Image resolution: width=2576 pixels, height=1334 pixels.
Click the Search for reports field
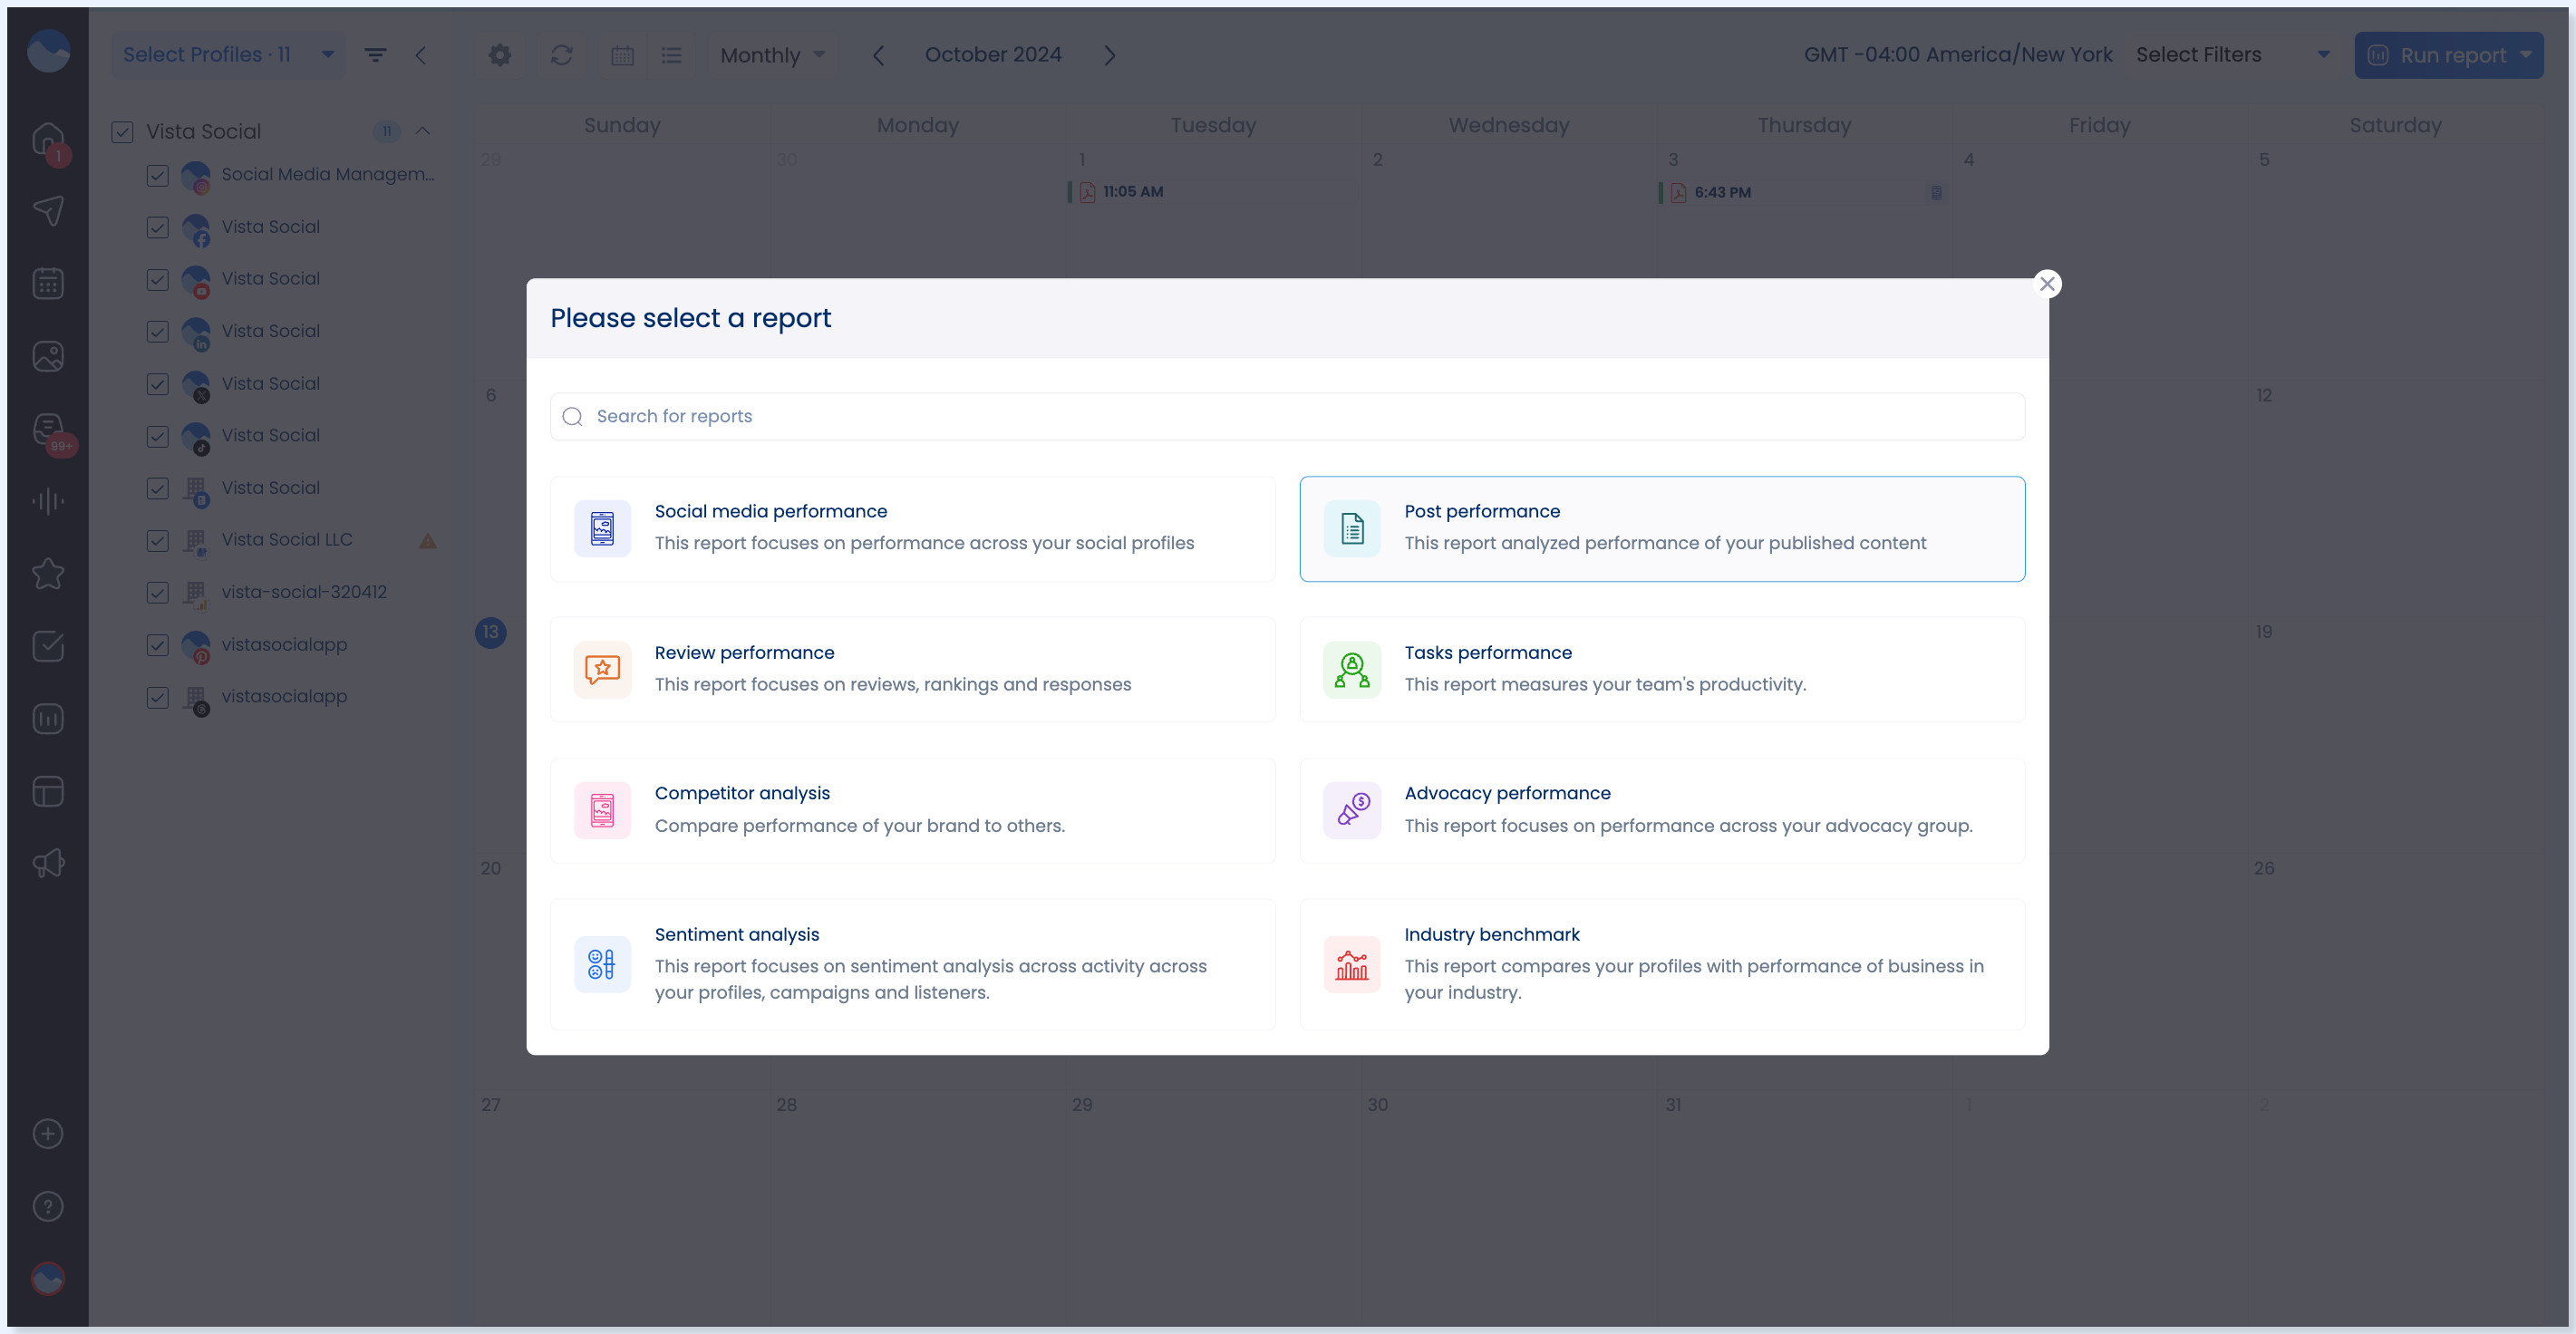pyautogui.click(x=1287, y=416)
